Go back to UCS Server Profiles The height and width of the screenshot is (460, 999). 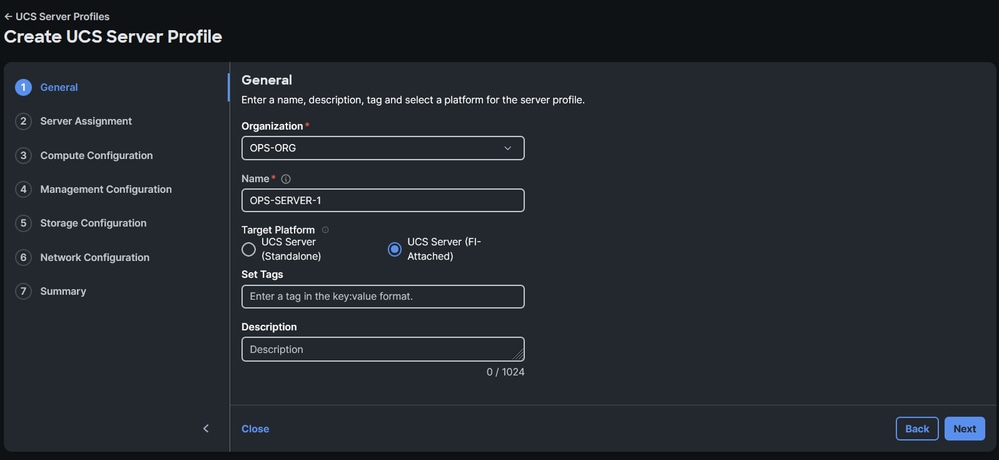(57, 17)
